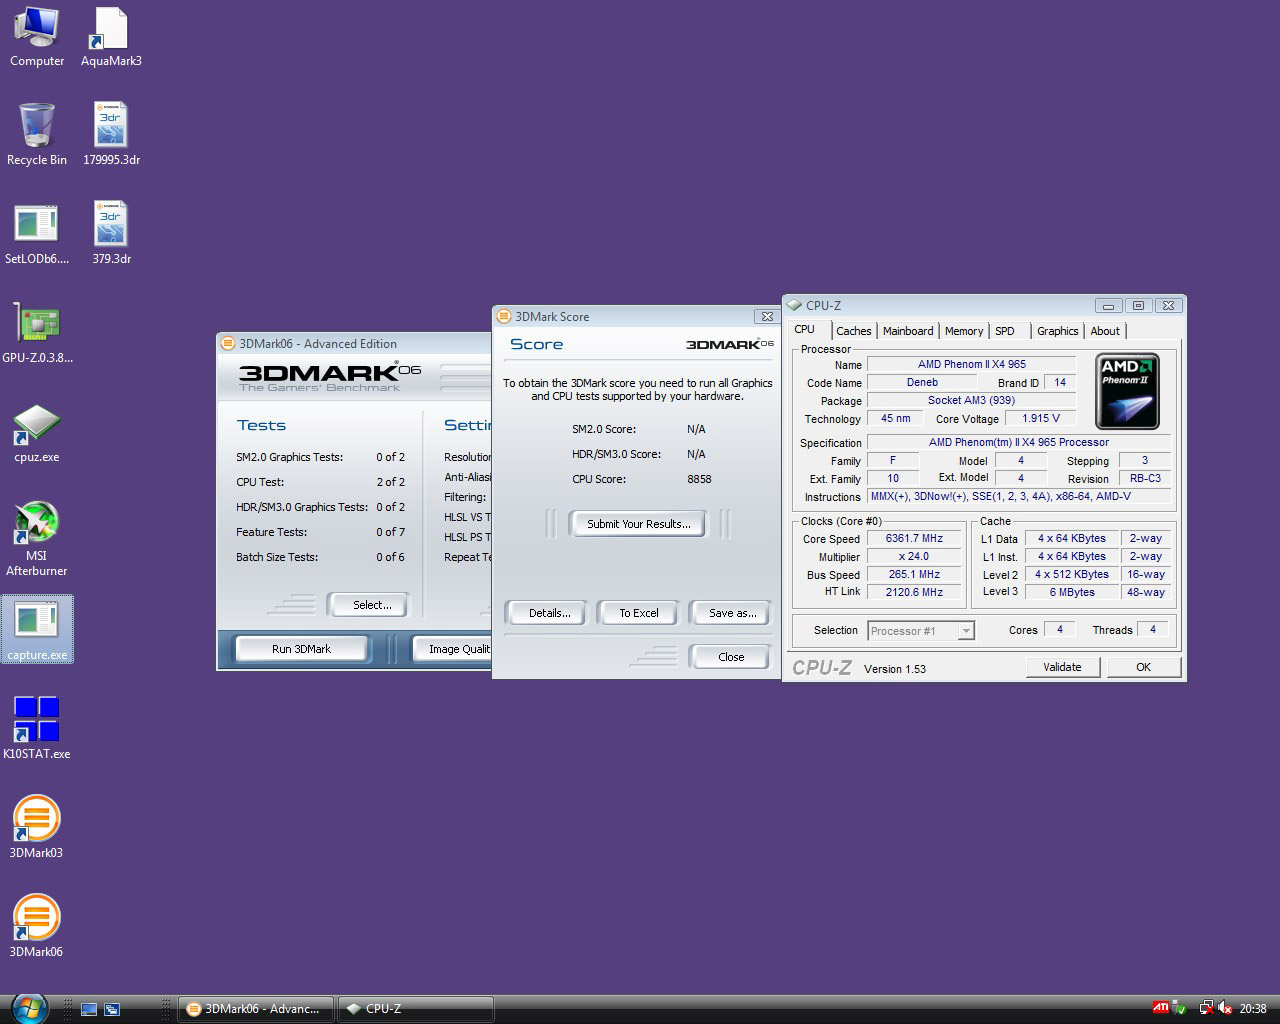The width and height of the screenshot is (1280, 1024).
Task: Click the Code Name value Deneb
Action: point(922,382)
